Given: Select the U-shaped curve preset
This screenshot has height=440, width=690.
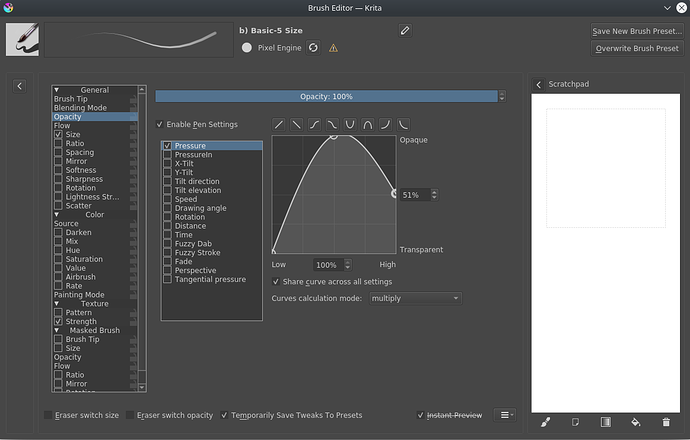Looking at the screenshot, I should (350, 124).
